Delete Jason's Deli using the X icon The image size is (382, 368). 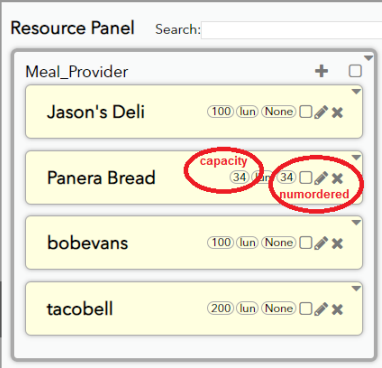tap(337, 113)
